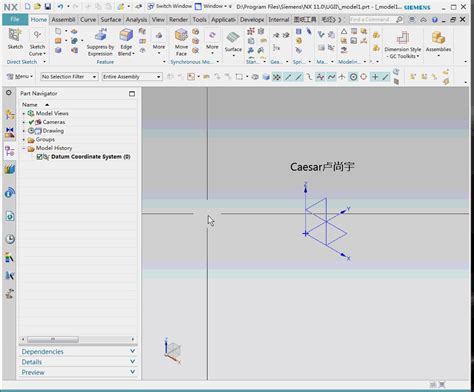Switch to the Render ribbon tab
The image size is (474, 392).
coord(178,20)
